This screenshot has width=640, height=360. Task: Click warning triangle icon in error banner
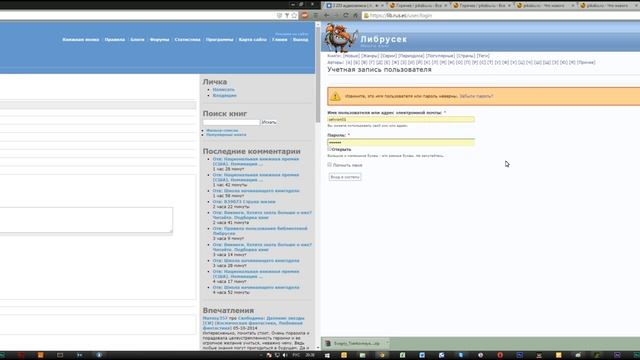click(x=335, y=96)
